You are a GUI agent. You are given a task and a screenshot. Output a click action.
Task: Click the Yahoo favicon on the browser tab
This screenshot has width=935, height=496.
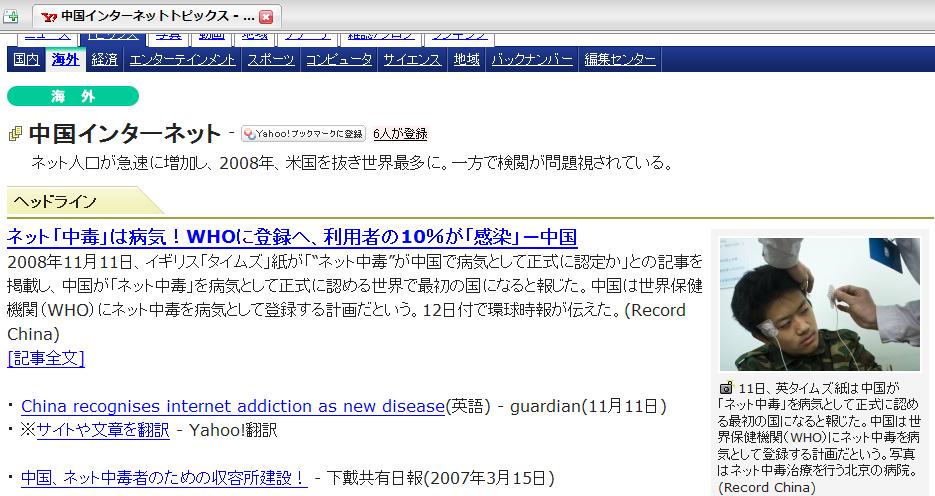click(x=49, y=17)
